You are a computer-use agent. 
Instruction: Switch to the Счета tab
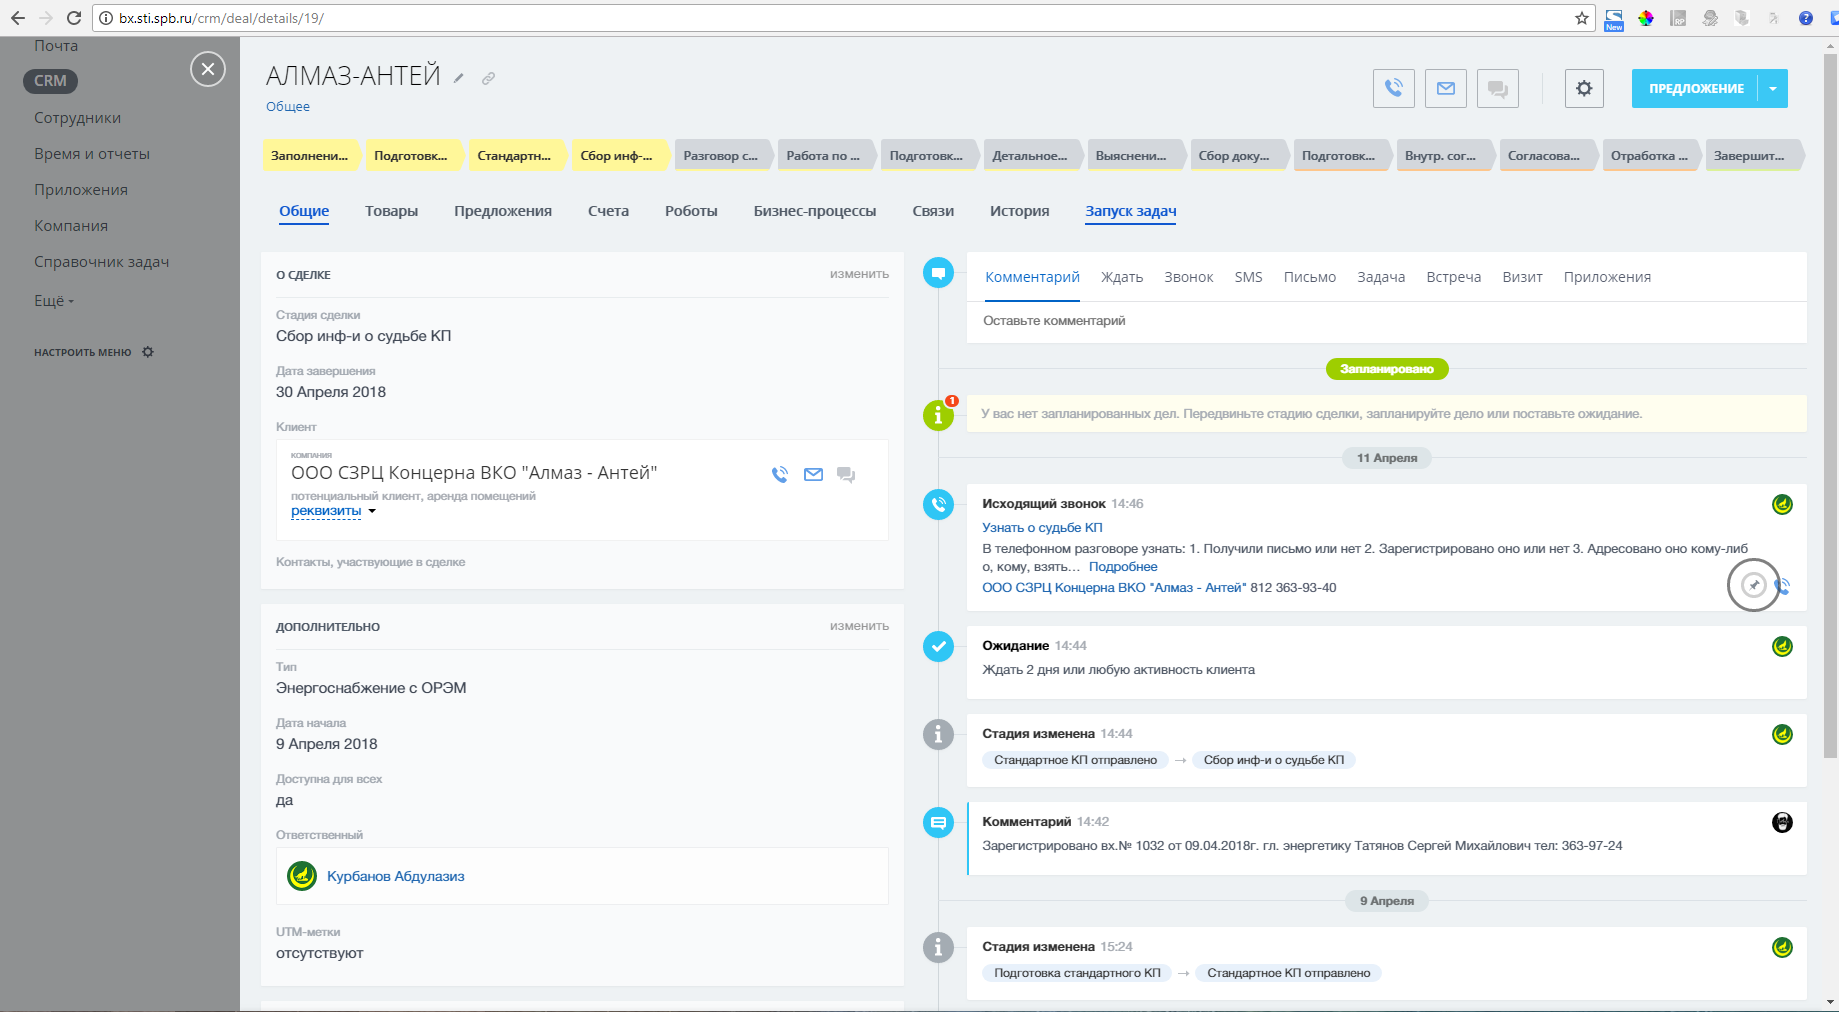pyautogui.click(x=608, y=211)
